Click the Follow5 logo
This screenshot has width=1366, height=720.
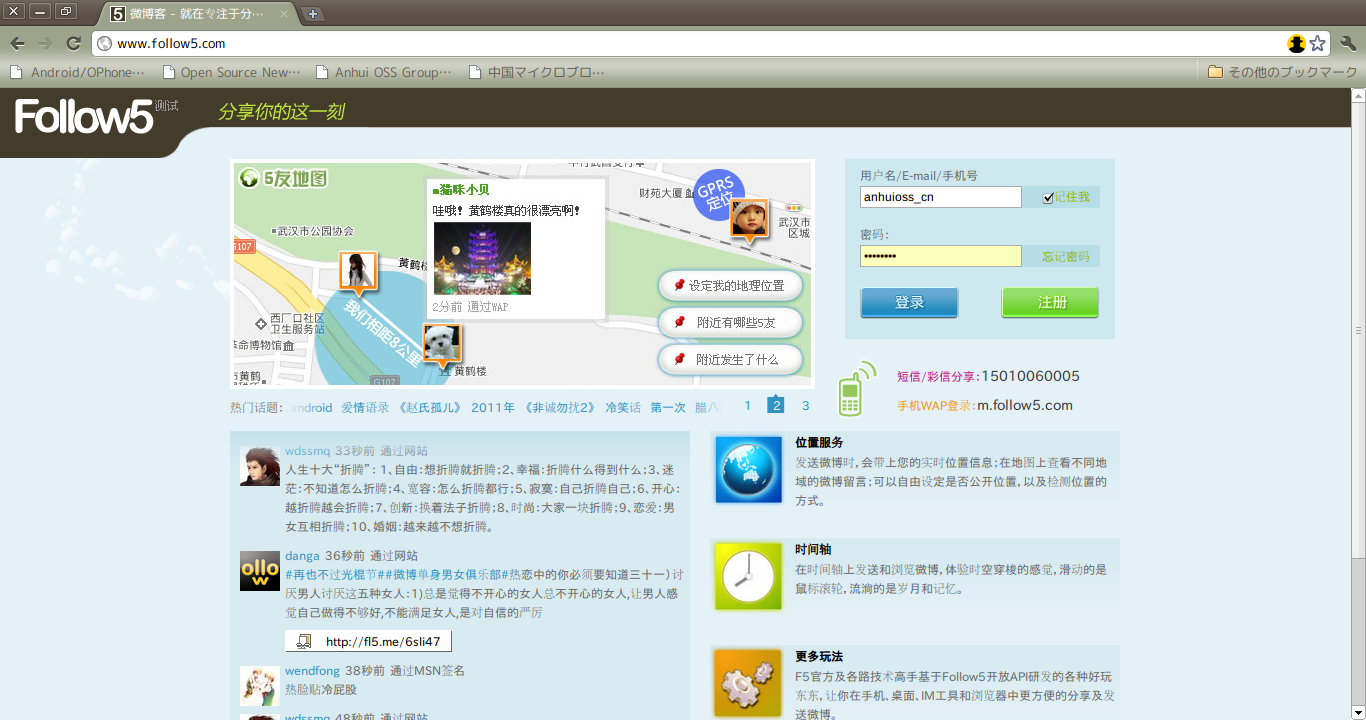(x=84, y=117)
